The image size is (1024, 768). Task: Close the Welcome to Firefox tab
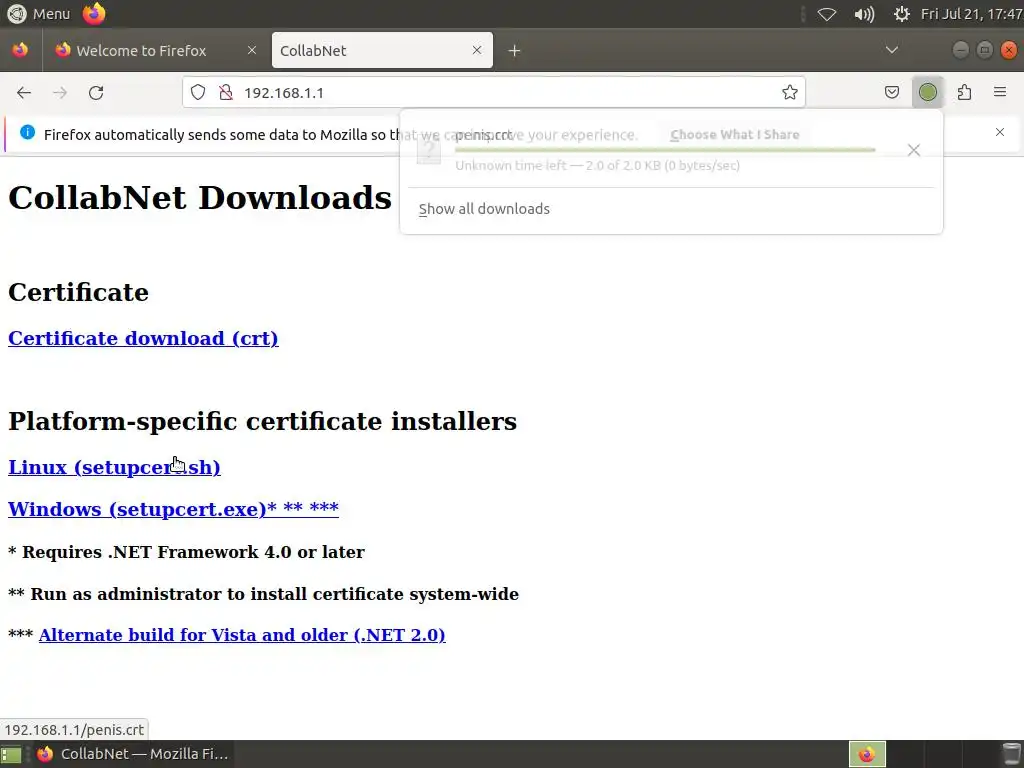pos(251,50)
